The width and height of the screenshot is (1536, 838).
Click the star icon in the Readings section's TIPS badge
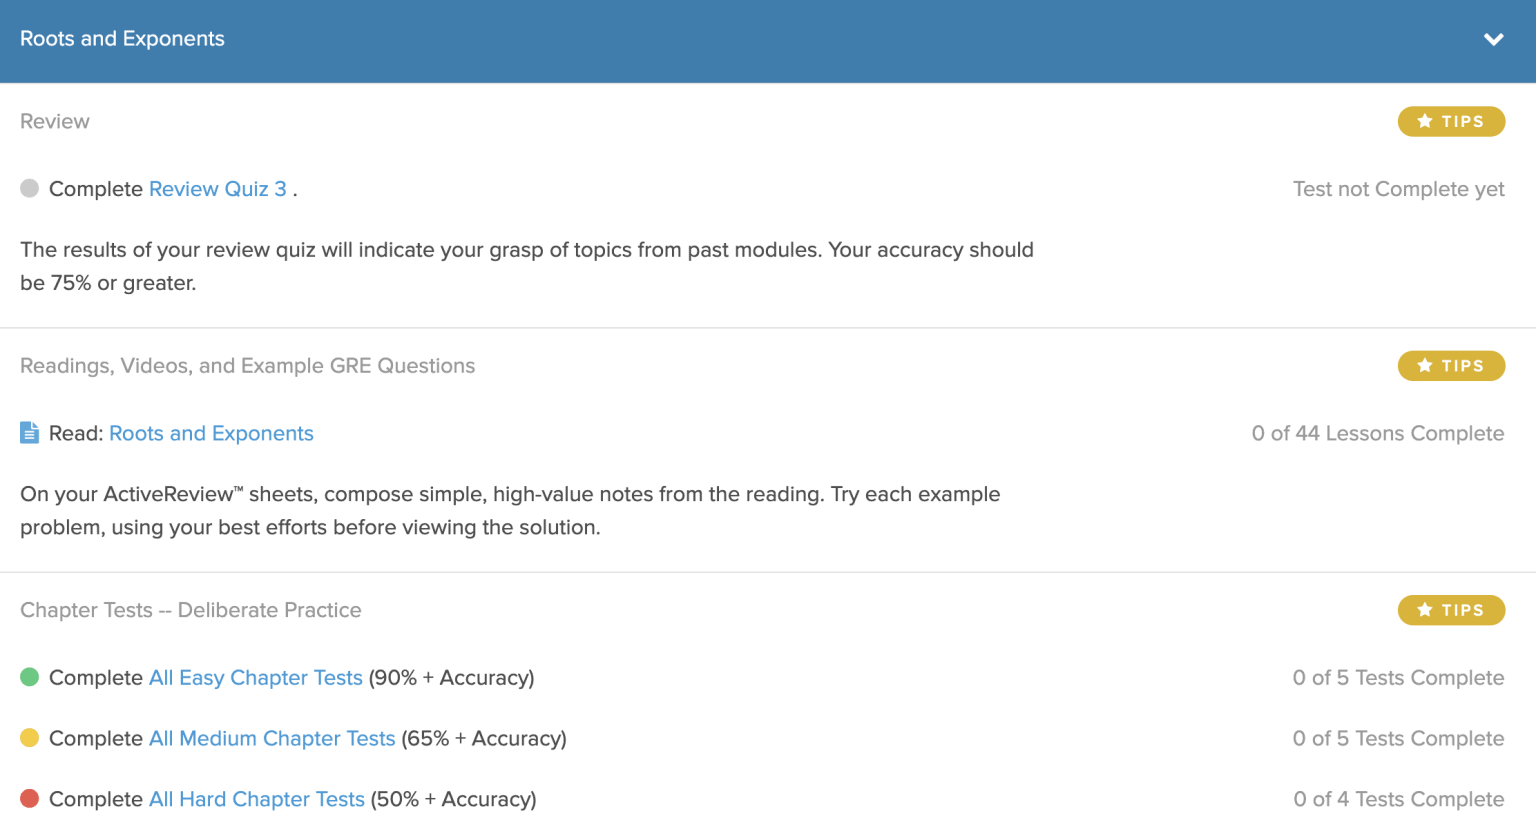tap(1424, 365)
